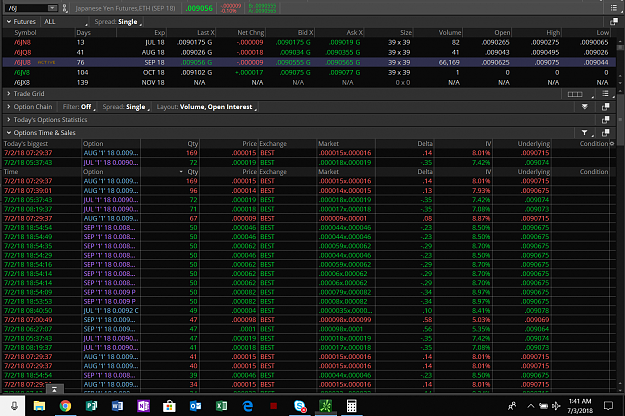Launch Chrome from the taskbar
This screenshot has height=416, width=625.
pyautogui.click(x=65, y=406)
